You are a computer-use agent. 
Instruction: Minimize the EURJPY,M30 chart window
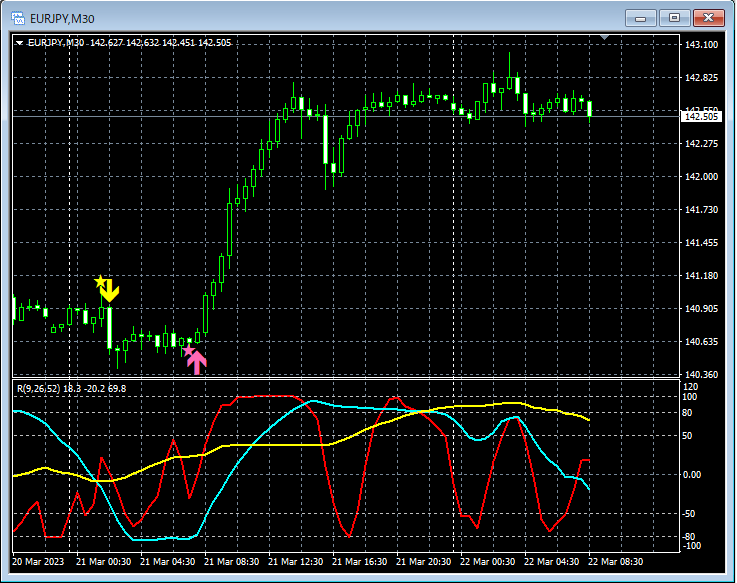click(640, 18)
